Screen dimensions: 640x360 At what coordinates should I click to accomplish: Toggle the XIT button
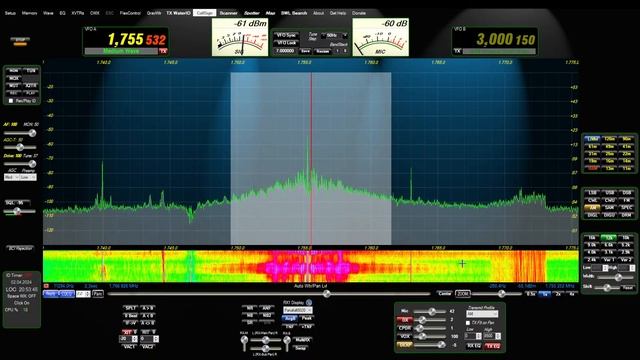point(127,332)
